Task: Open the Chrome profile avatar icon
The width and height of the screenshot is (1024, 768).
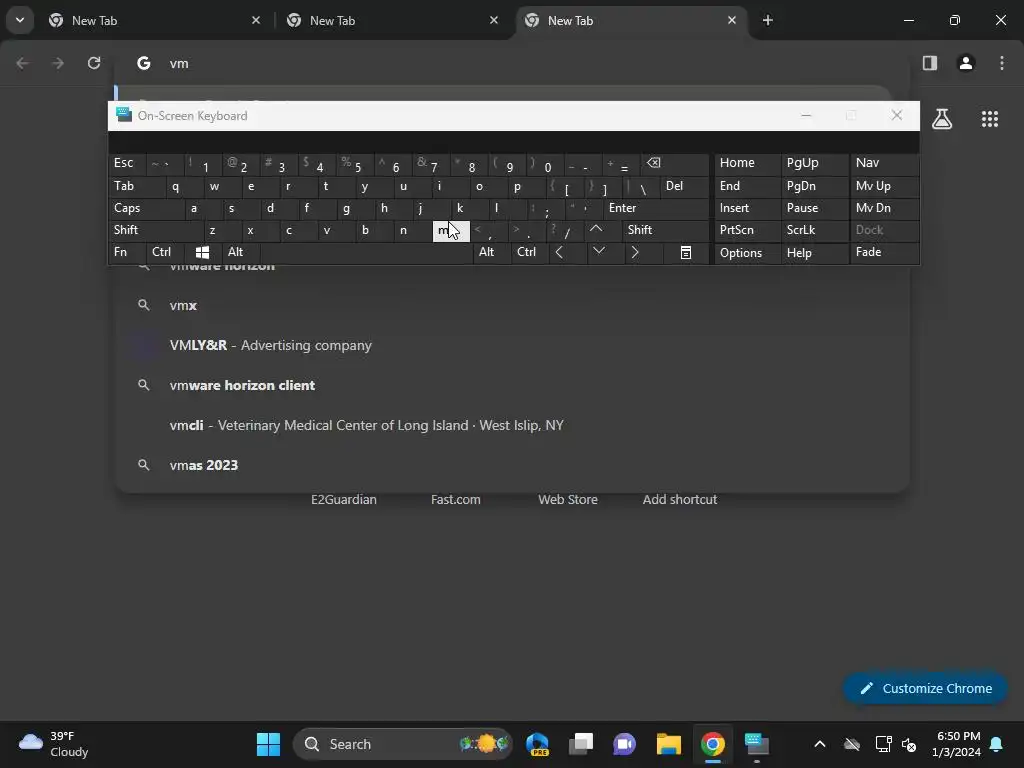Action: click(966, 63)
